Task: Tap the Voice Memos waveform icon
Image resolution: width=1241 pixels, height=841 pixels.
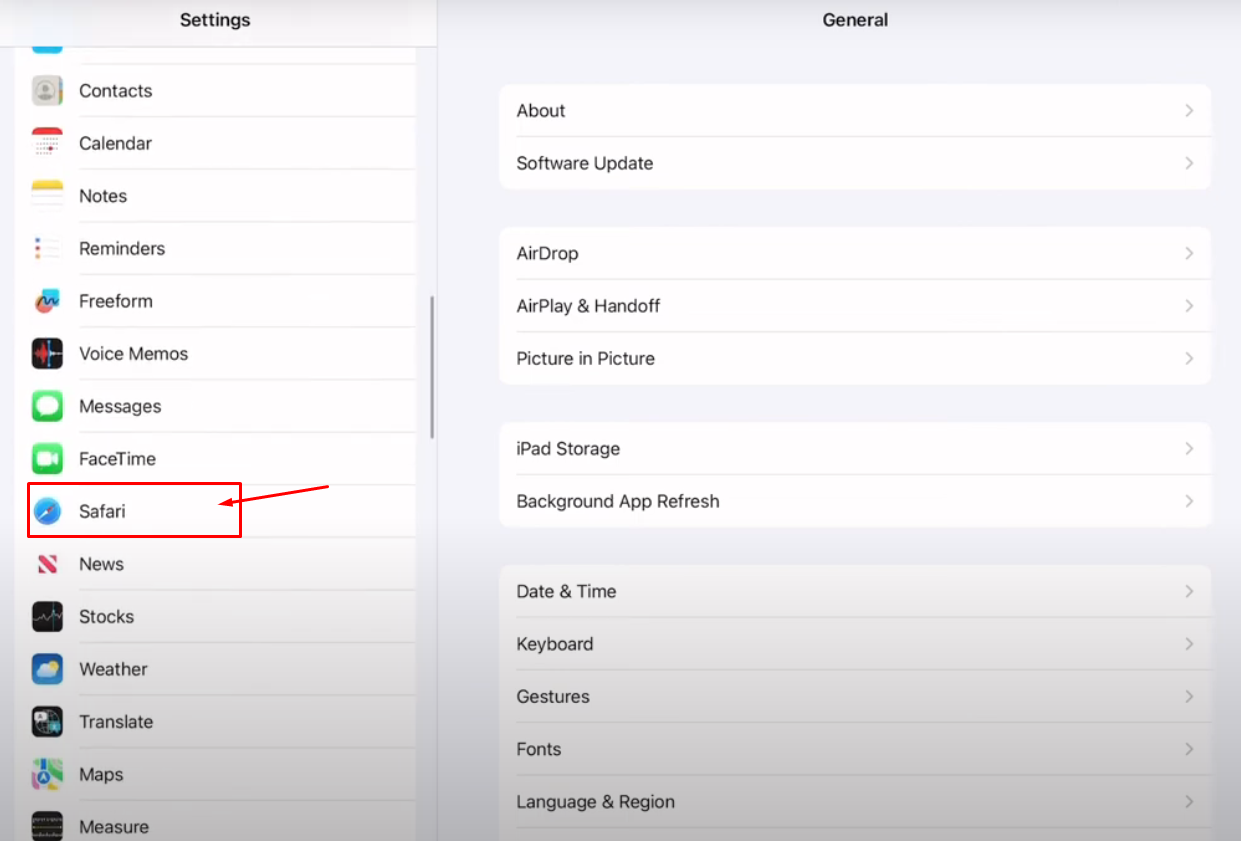Action: tap(47, 354)
